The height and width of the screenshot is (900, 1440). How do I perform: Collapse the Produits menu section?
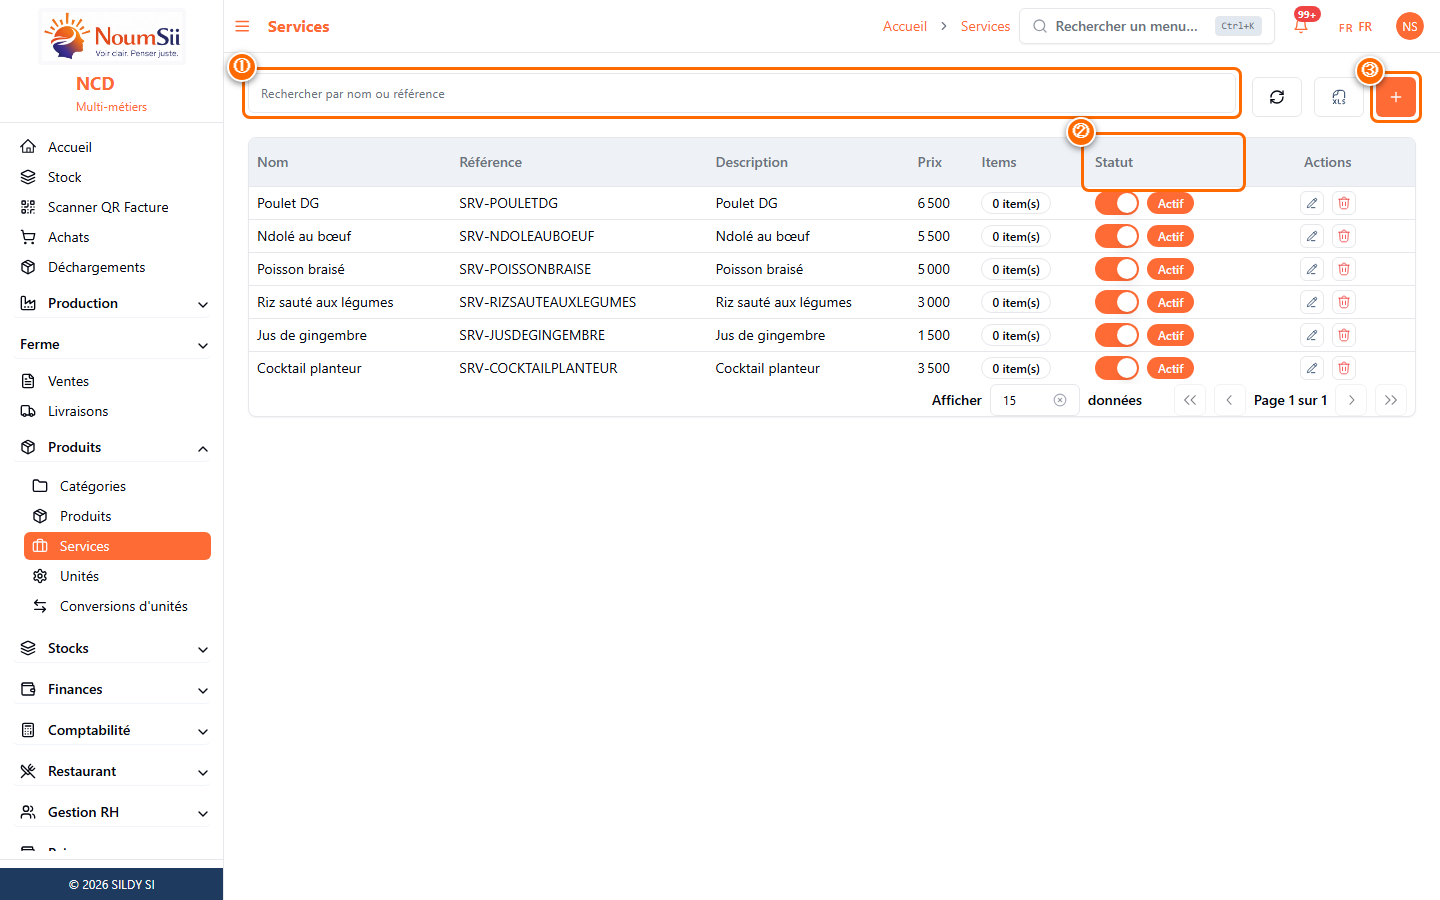coord(114,447)
